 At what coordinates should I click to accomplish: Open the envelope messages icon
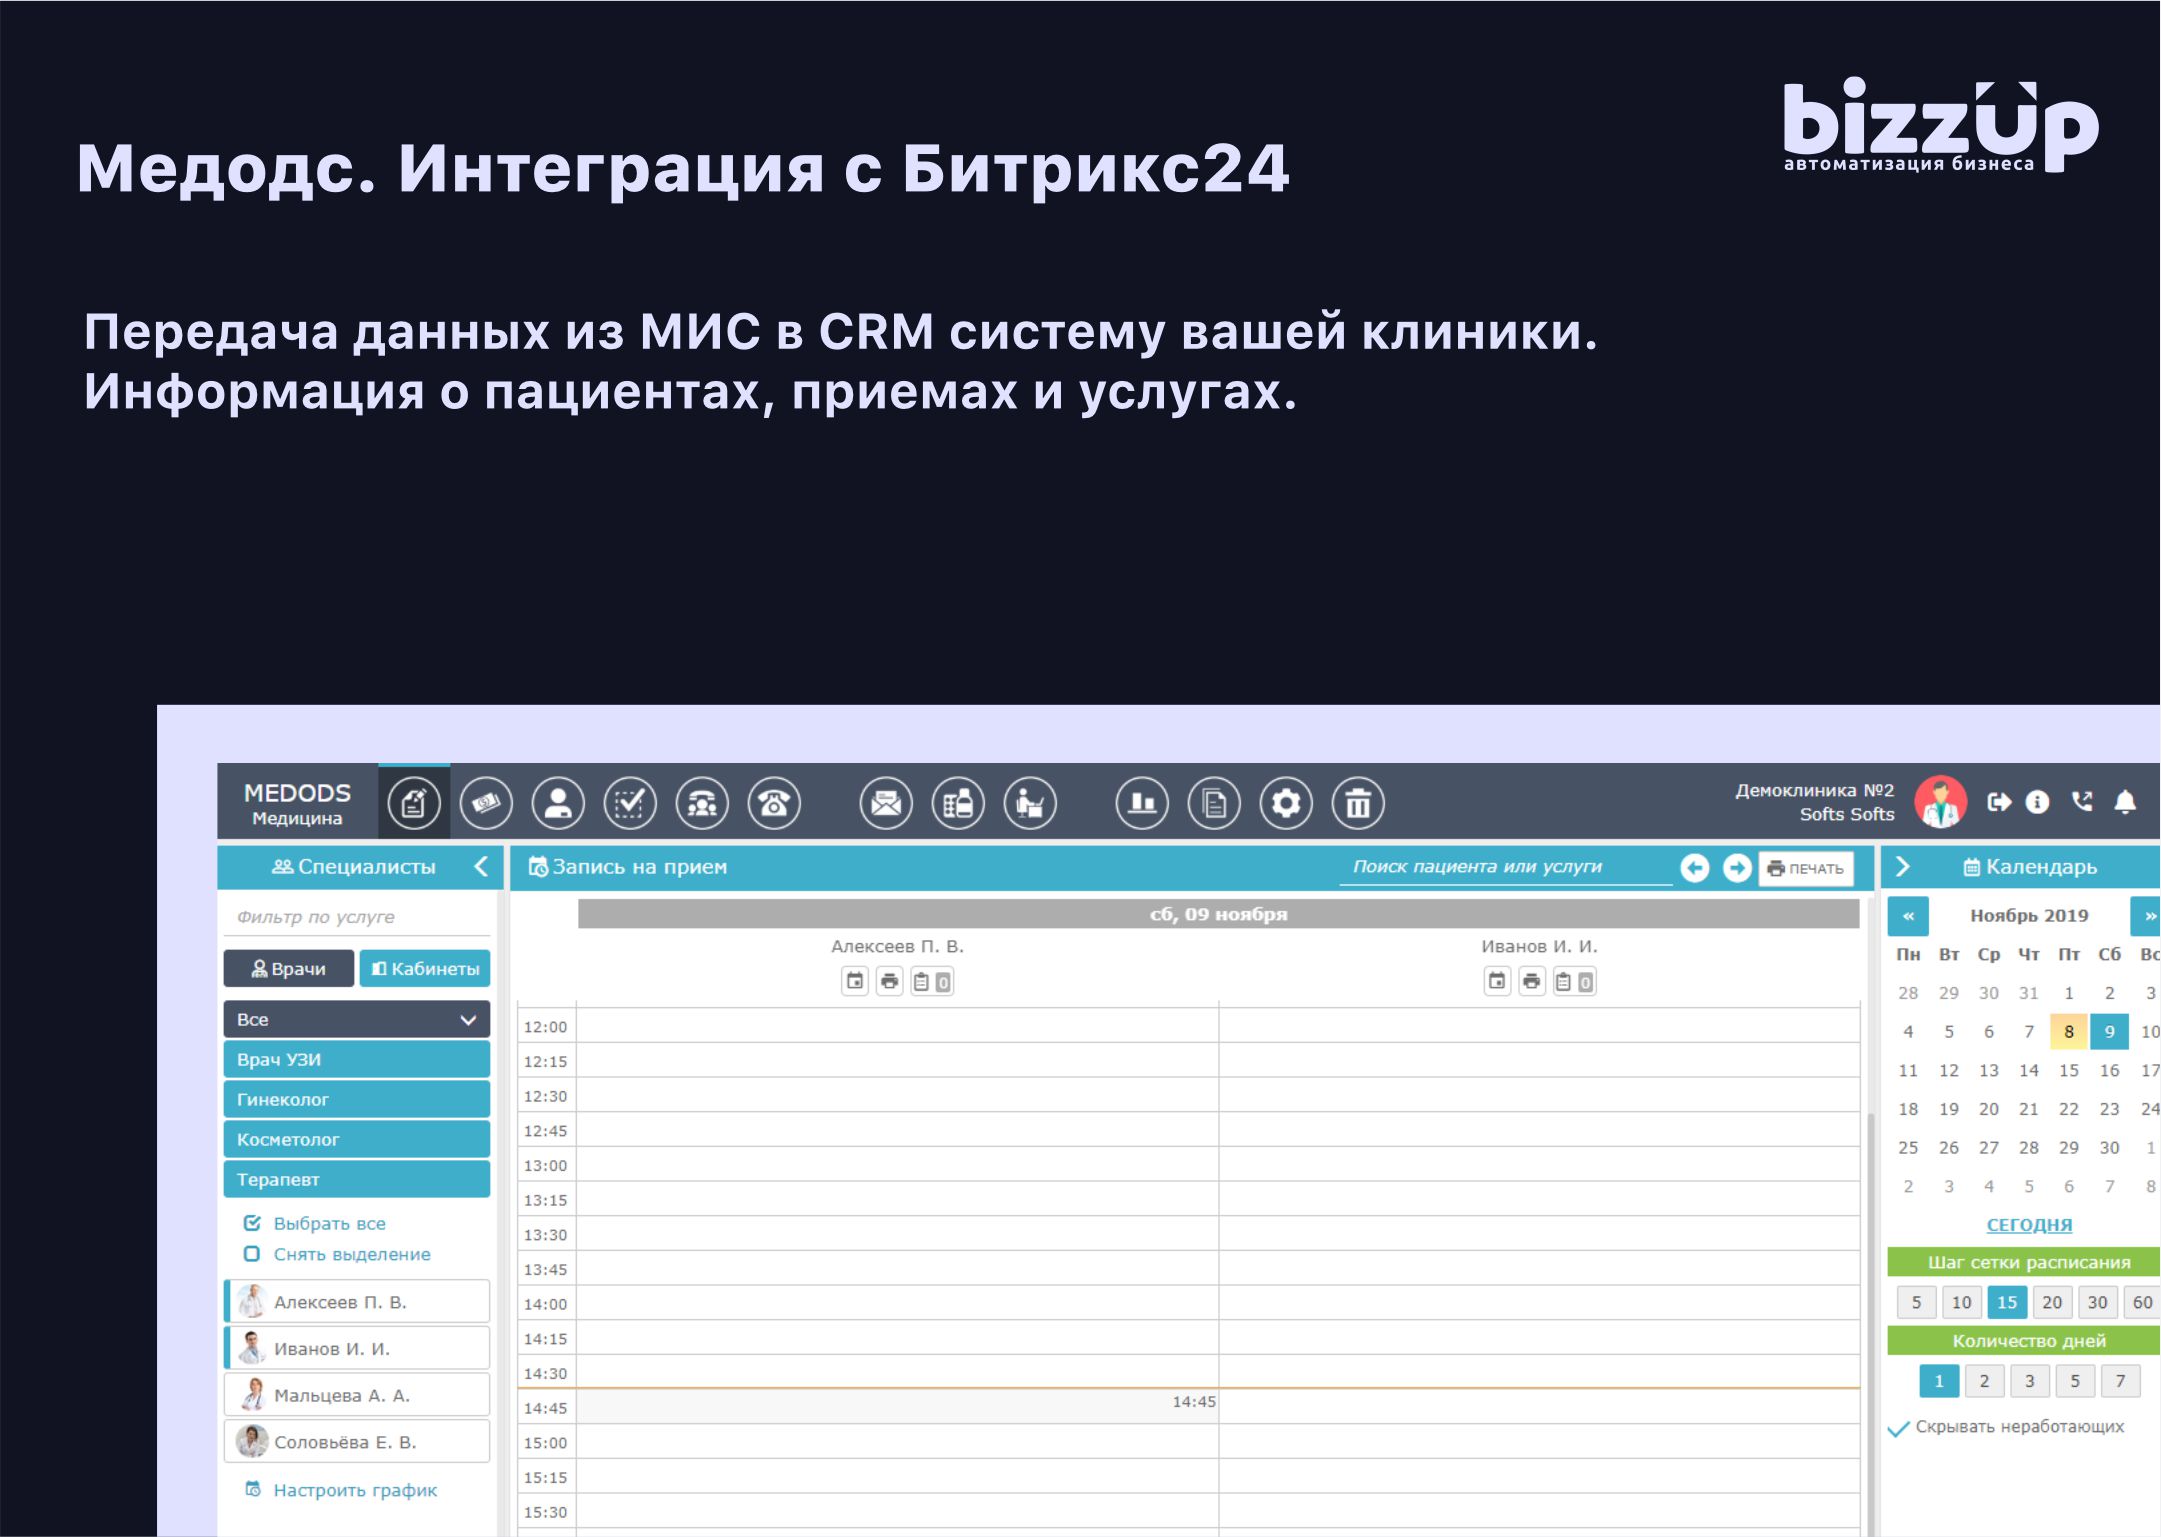click(x=886, y=803)
